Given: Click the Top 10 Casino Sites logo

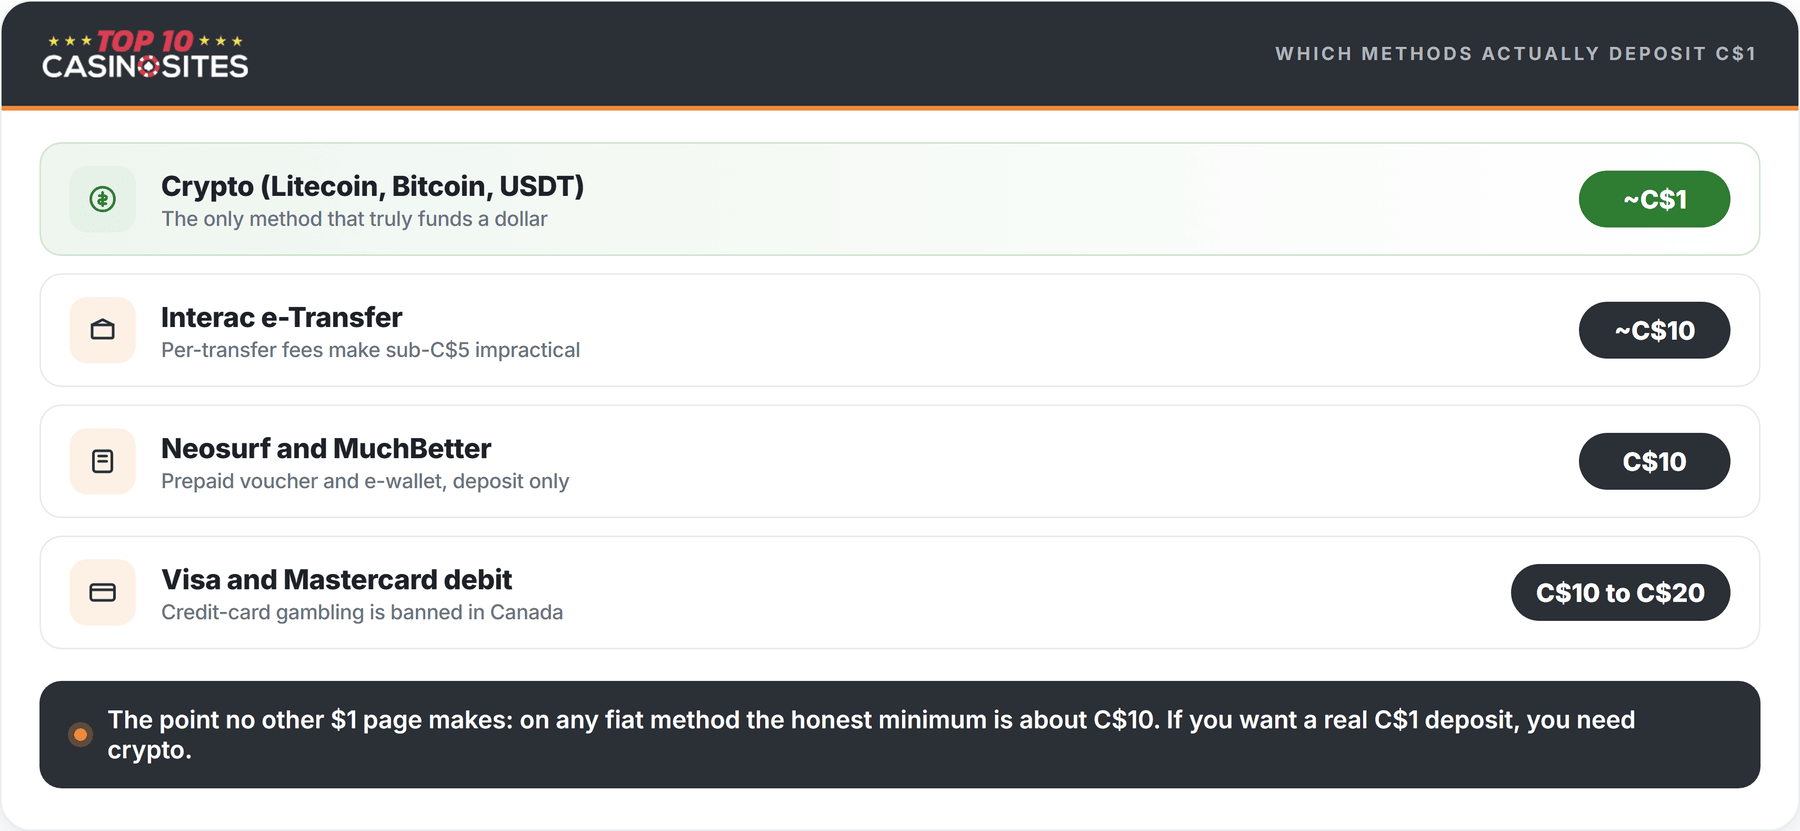Looking at the screenshot, I should click(145, 54).
